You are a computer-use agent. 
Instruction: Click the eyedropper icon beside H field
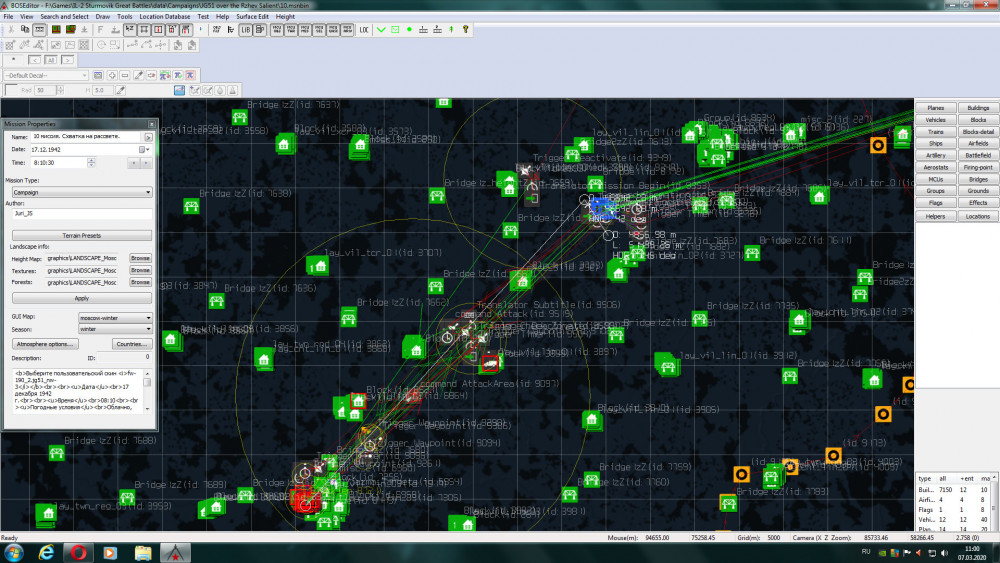121,91
